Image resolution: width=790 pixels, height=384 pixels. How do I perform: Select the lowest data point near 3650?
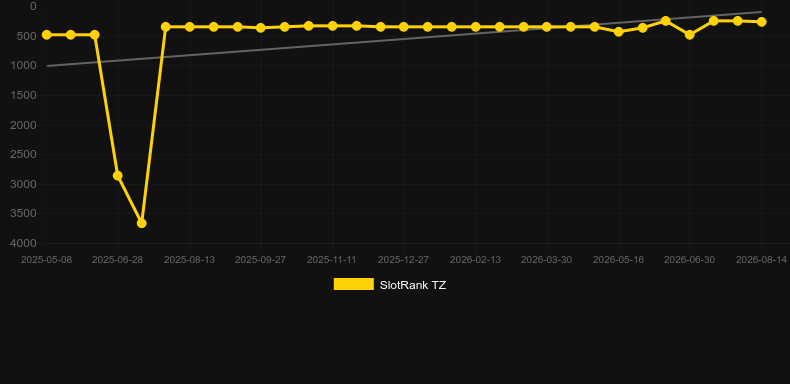(142, 223)
